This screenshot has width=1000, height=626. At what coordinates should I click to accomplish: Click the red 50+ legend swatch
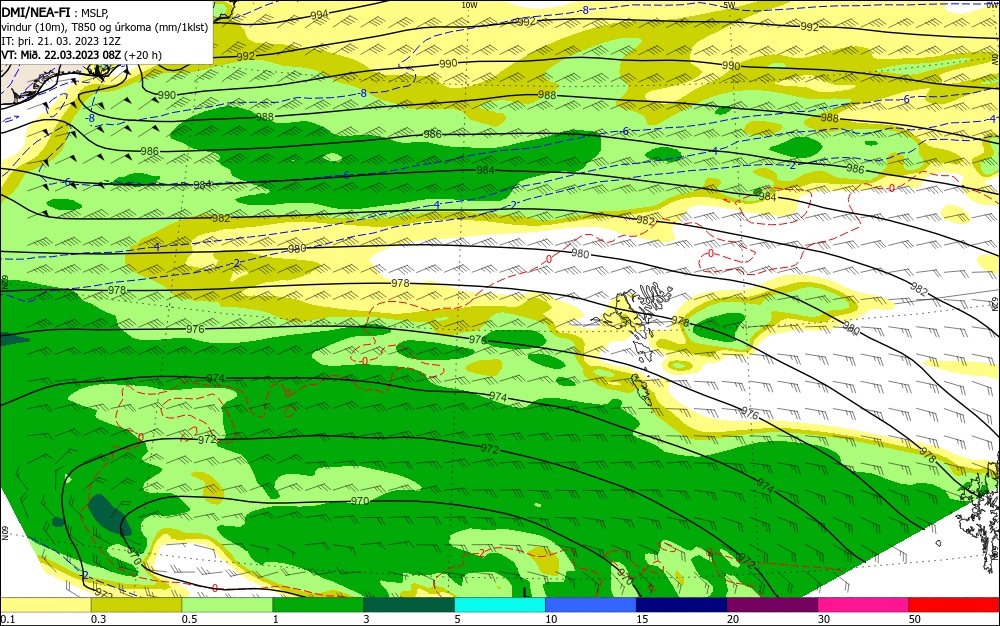coord(954,605)
